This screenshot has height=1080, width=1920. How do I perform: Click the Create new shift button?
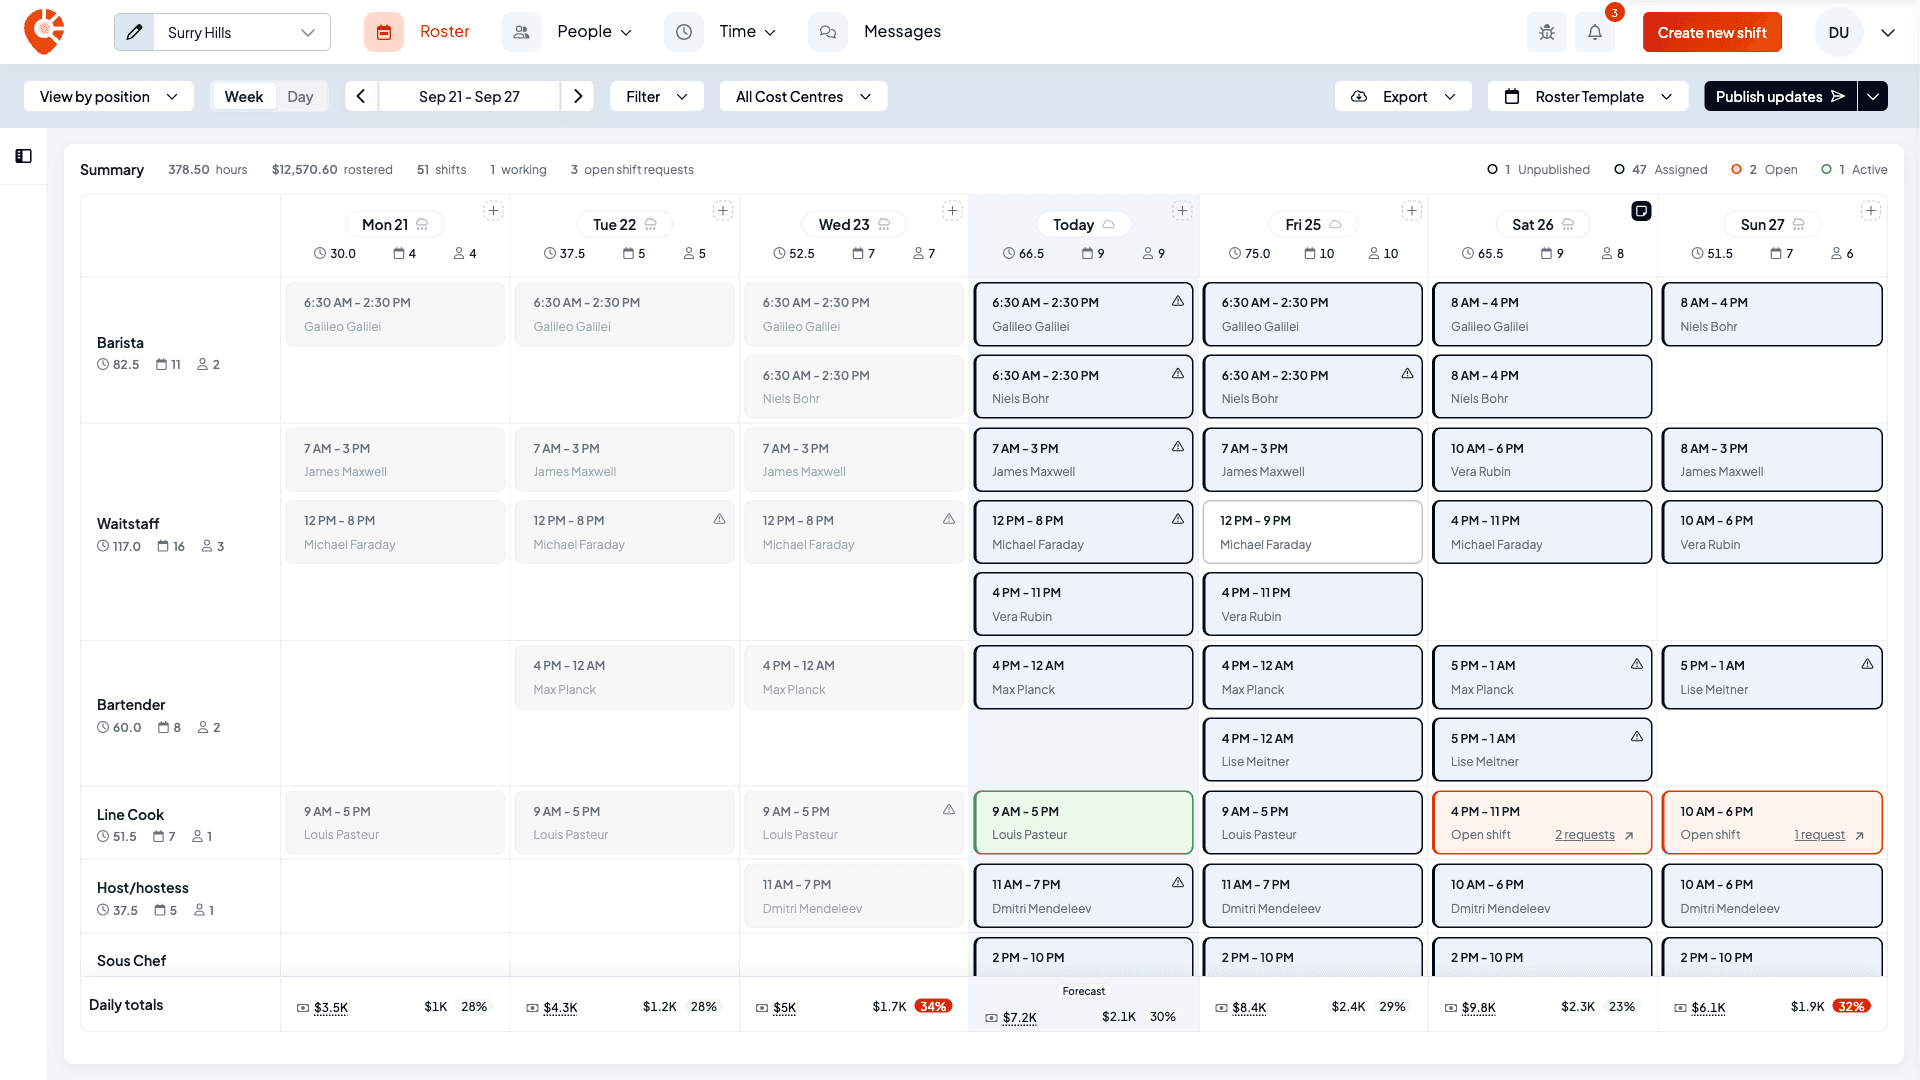coord(1712,32)
